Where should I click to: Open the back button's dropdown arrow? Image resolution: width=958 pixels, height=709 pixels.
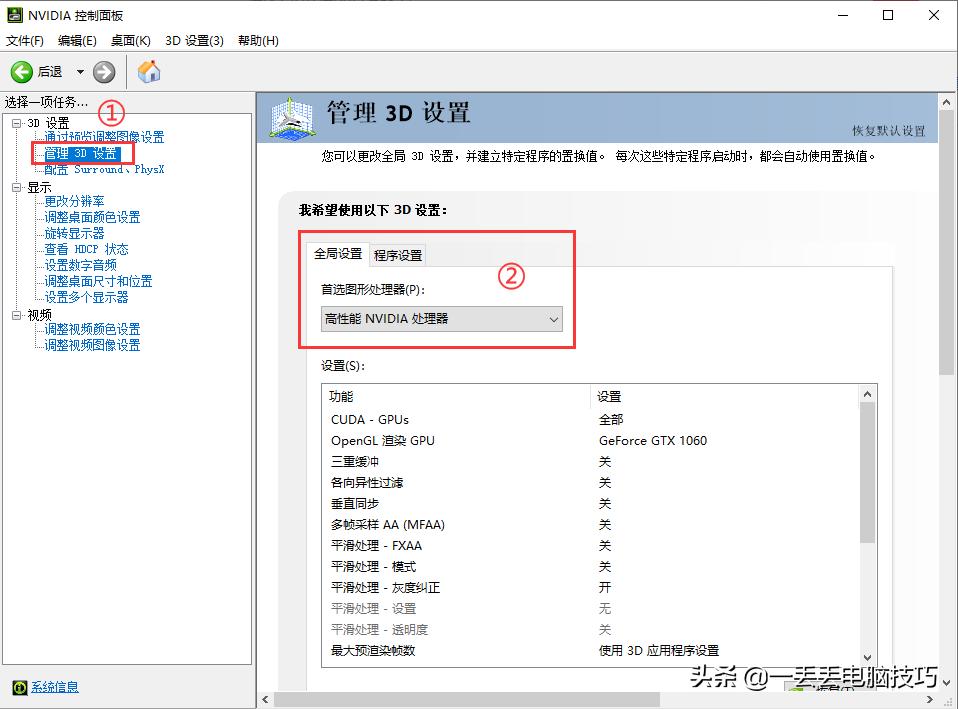coord(78,71)
